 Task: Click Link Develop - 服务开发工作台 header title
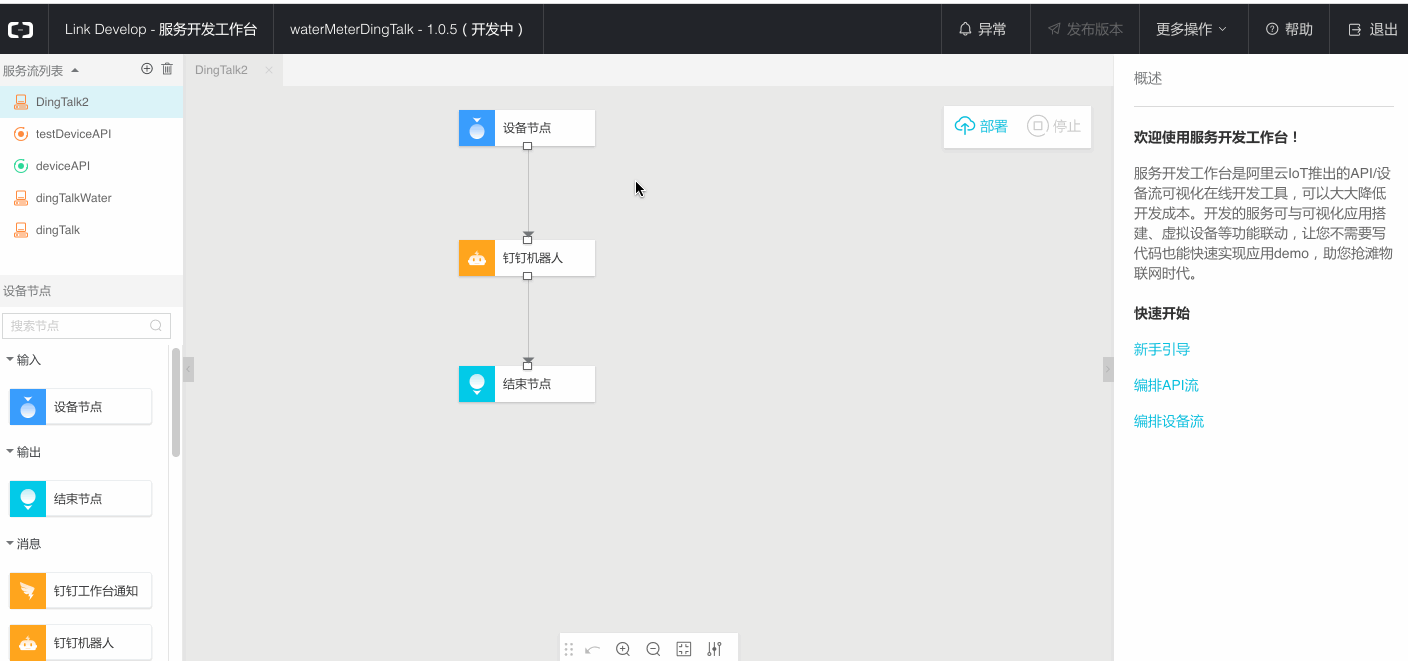[x=161, y=30]
